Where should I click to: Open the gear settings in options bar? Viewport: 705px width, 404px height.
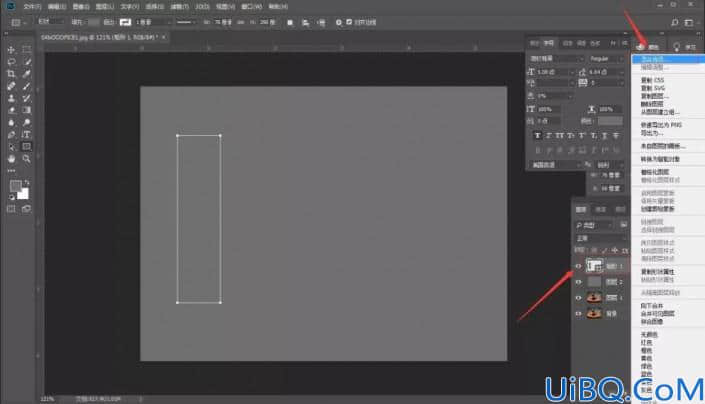[x=339, y=22]
